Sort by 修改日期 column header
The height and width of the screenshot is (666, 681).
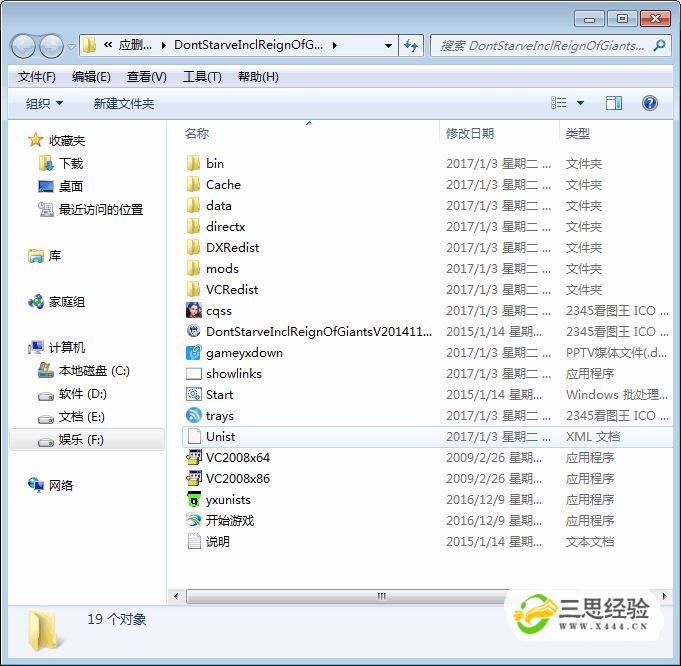470,134
